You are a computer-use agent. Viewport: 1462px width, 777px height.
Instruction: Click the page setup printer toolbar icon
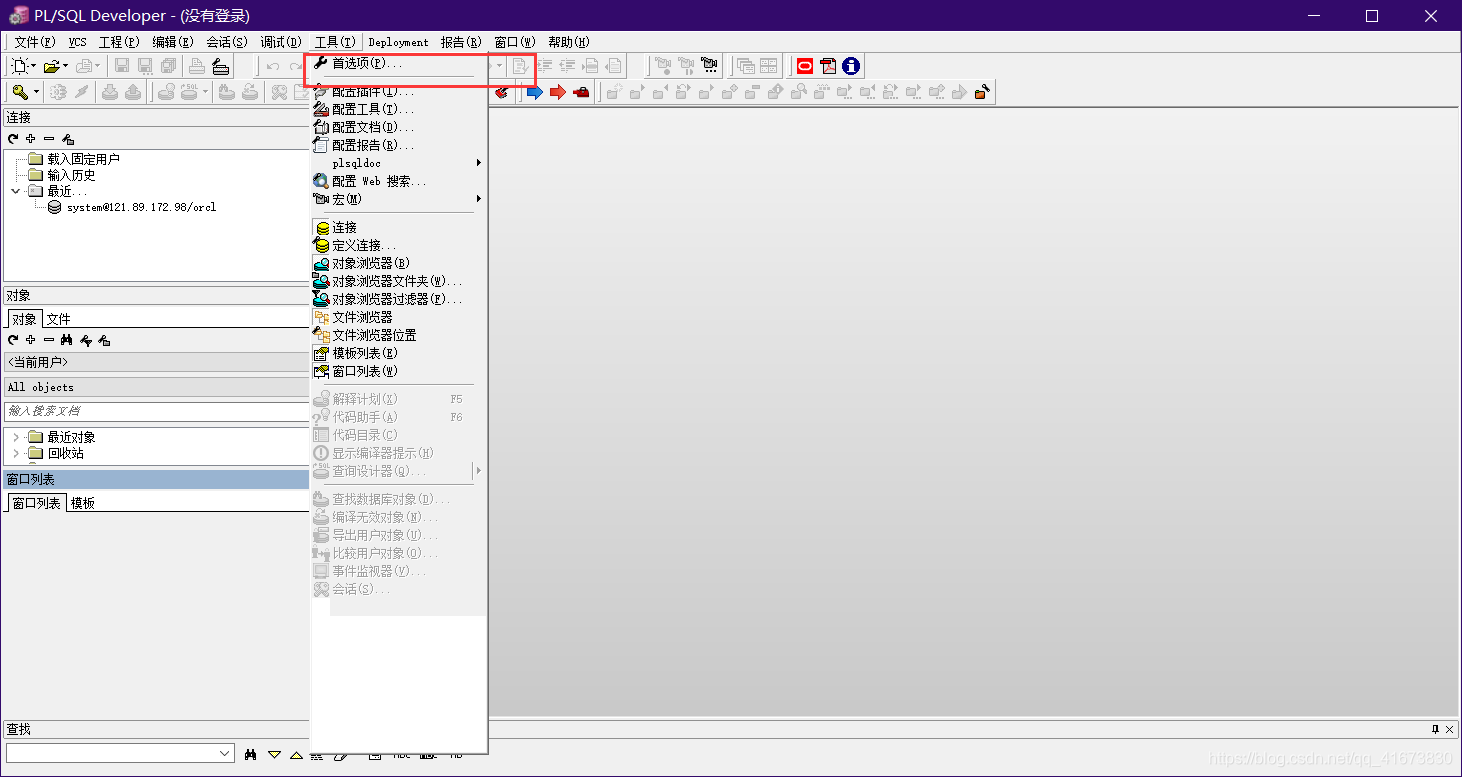pos(221,66)
